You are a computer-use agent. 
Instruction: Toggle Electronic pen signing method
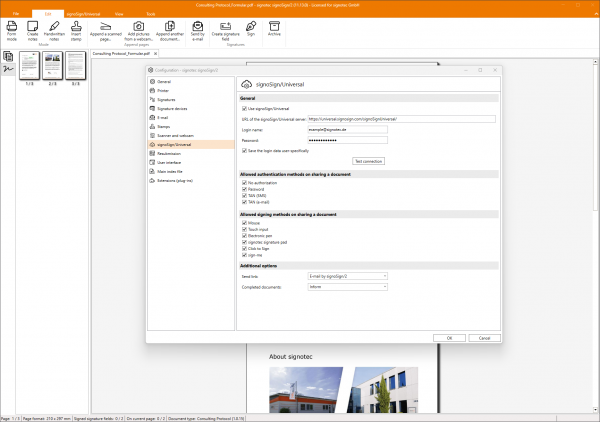coord(244,236)
